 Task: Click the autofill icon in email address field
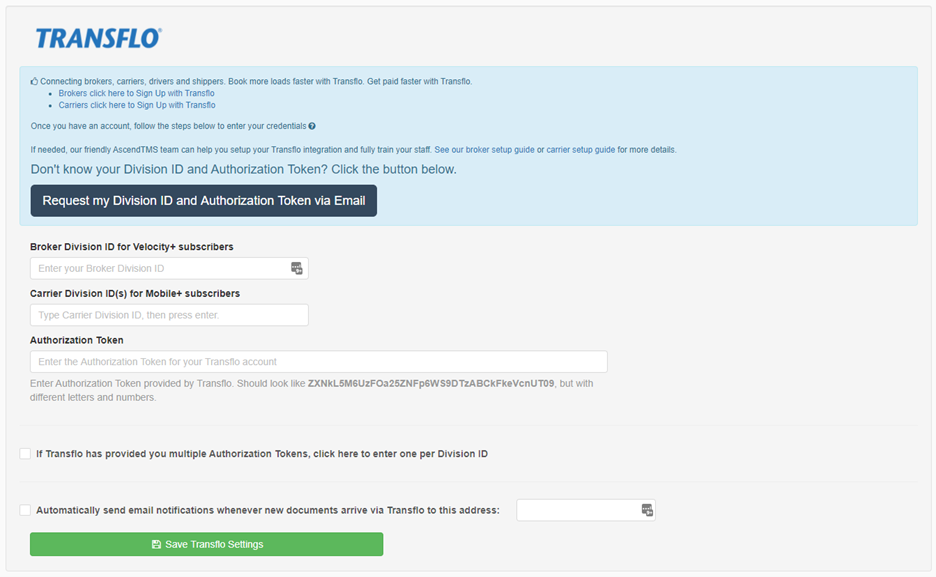[x=647, y=510]
